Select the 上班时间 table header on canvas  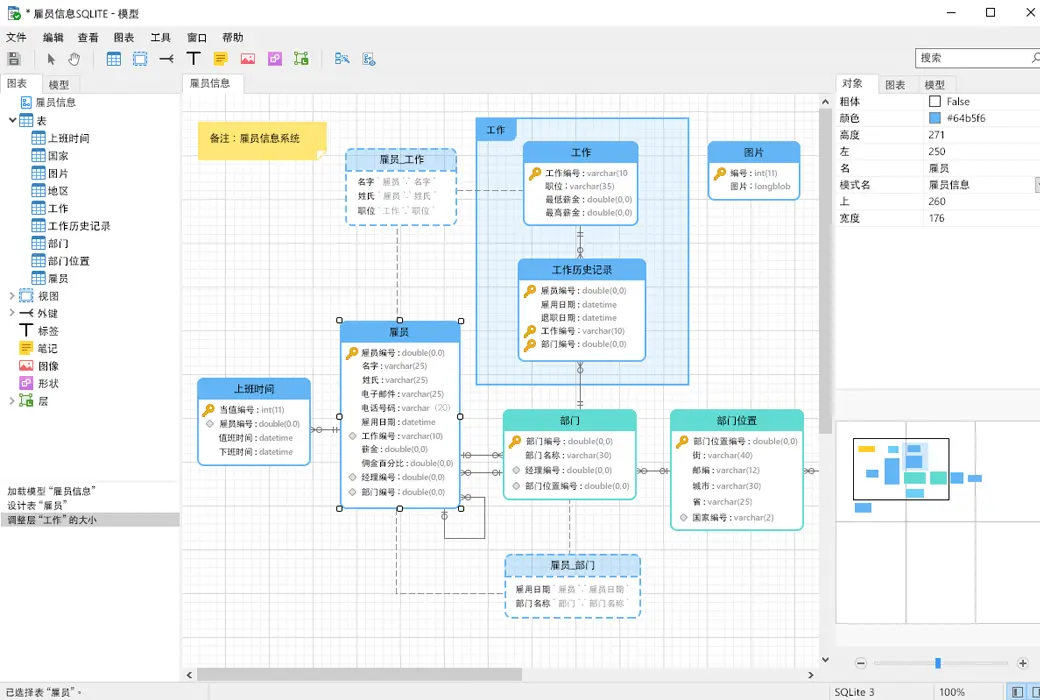coord(254,389)
